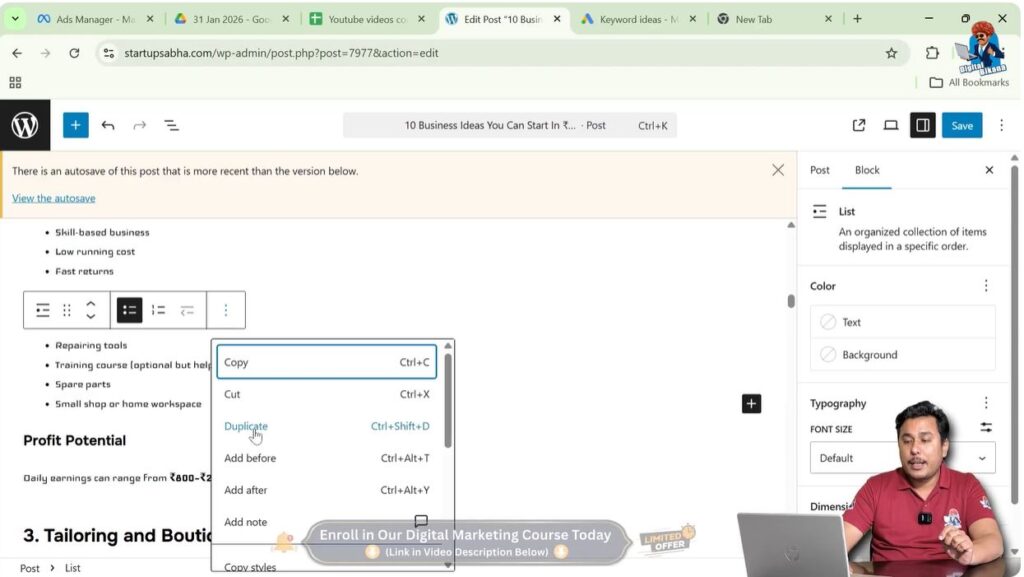View site information icon in address bar

pyautogui.click(x=108, y=53)
